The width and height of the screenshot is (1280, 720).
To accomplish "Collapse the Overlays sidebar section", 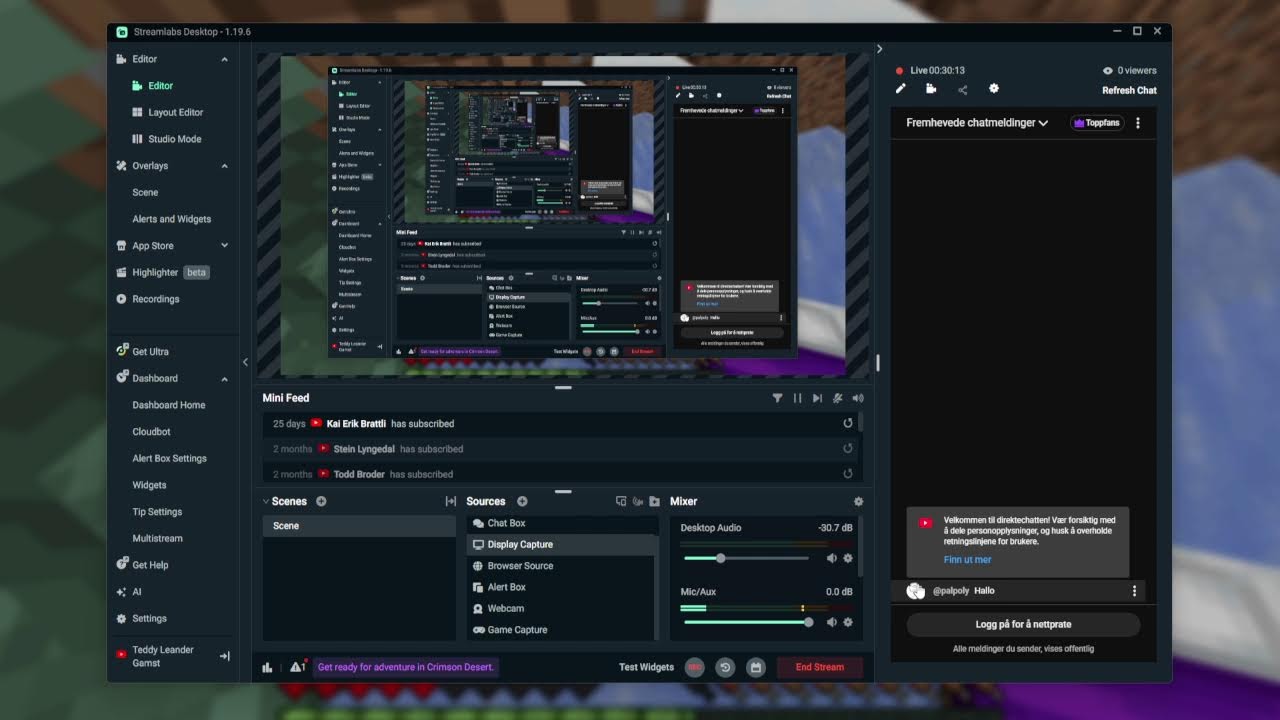I will [x=224, y=166].
